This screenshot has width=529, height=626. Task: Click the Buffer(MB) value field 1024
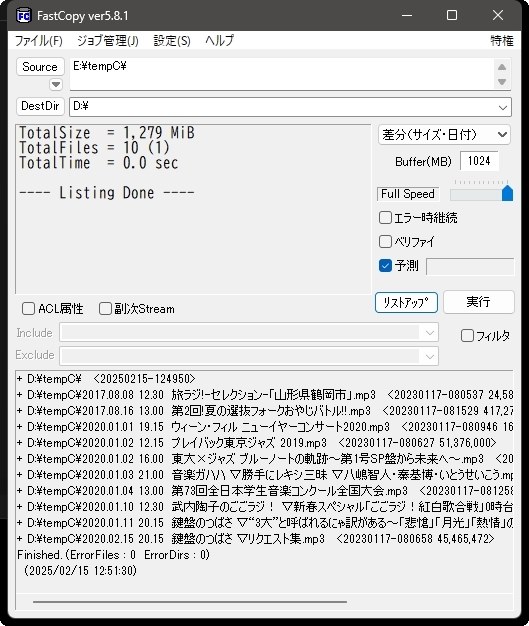(x=479, y=161)
